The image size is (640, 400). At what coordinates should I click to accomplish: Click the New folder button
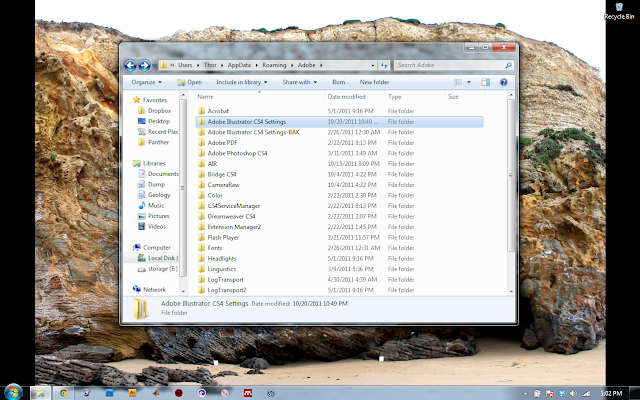tap(374, 82)
